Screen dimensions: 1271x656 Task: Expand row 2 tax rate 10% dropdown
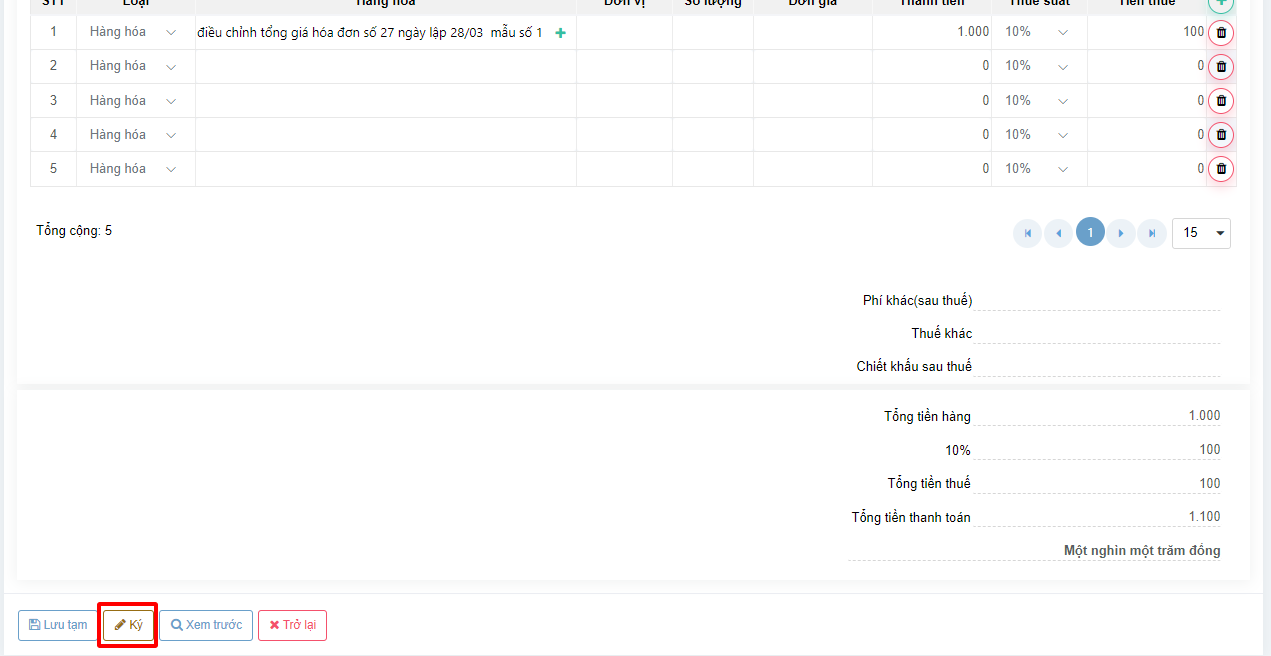1038,66
